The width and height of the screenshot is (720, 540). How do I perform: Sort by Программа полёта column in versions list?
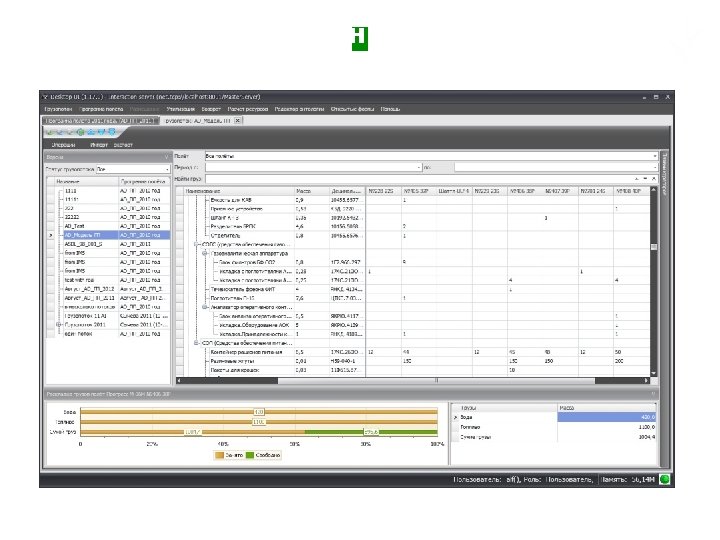pos(144,181)
